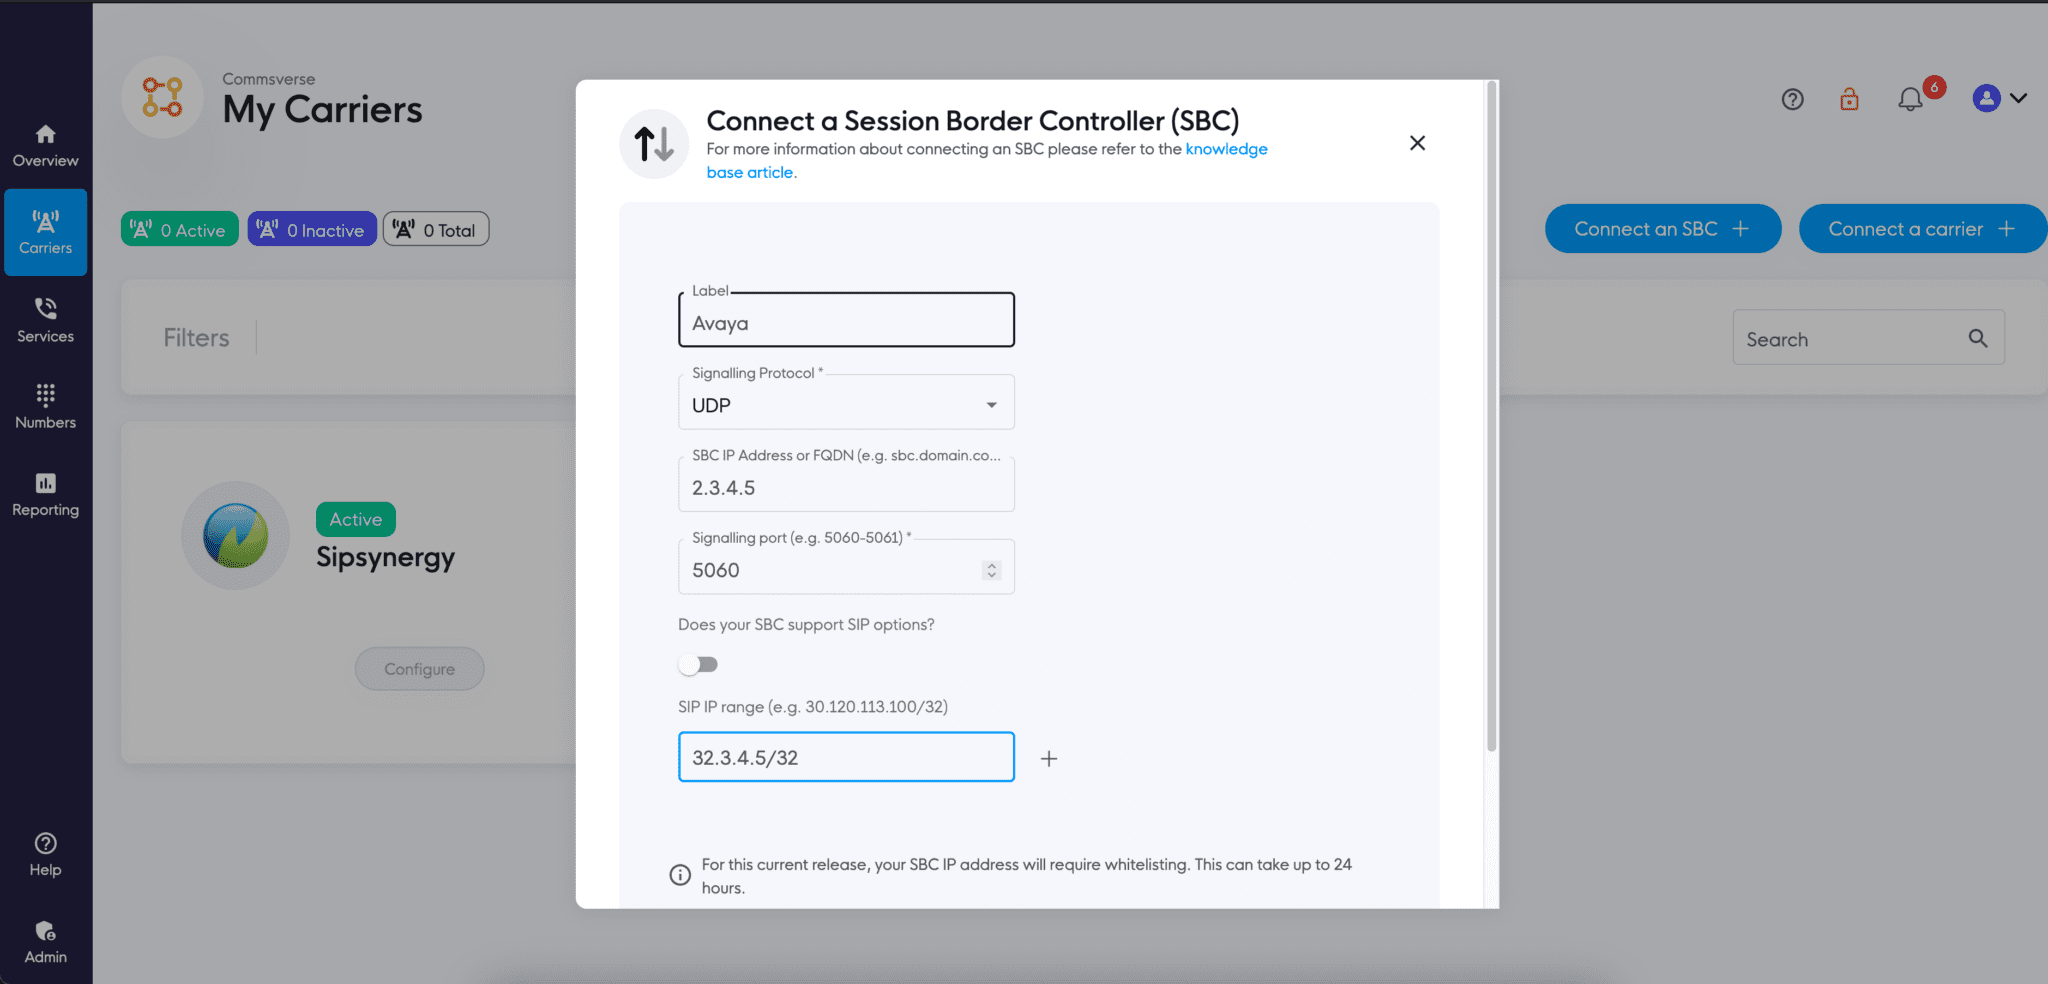Open the Reporting section
Viewport: 2048px width, 984px height.
pyautogui.click(x=45, y=494)
